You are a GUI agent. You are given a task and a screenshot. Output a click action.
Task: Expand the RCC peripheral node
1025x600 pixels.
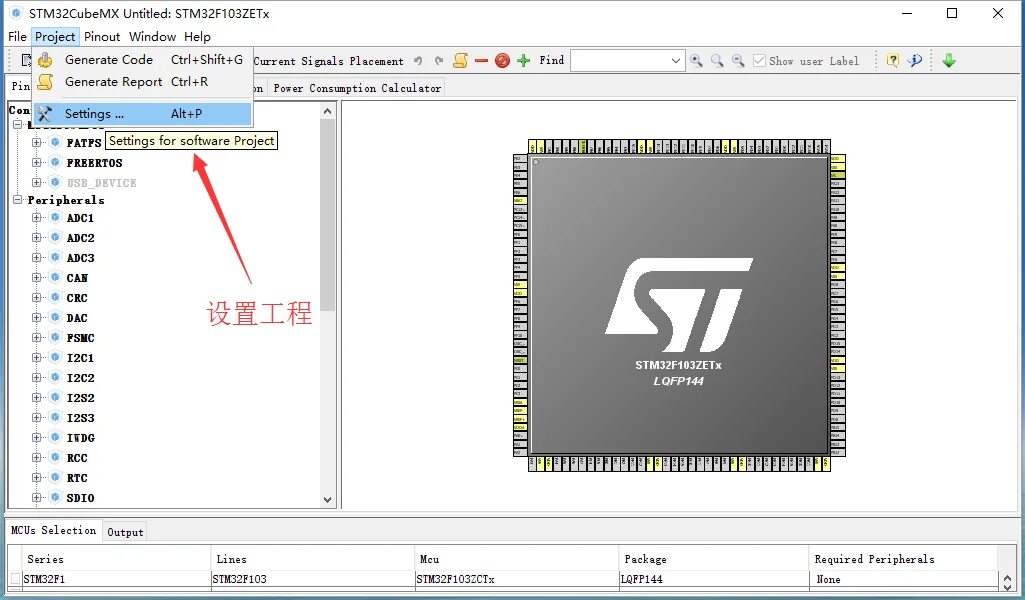(37, 458)
